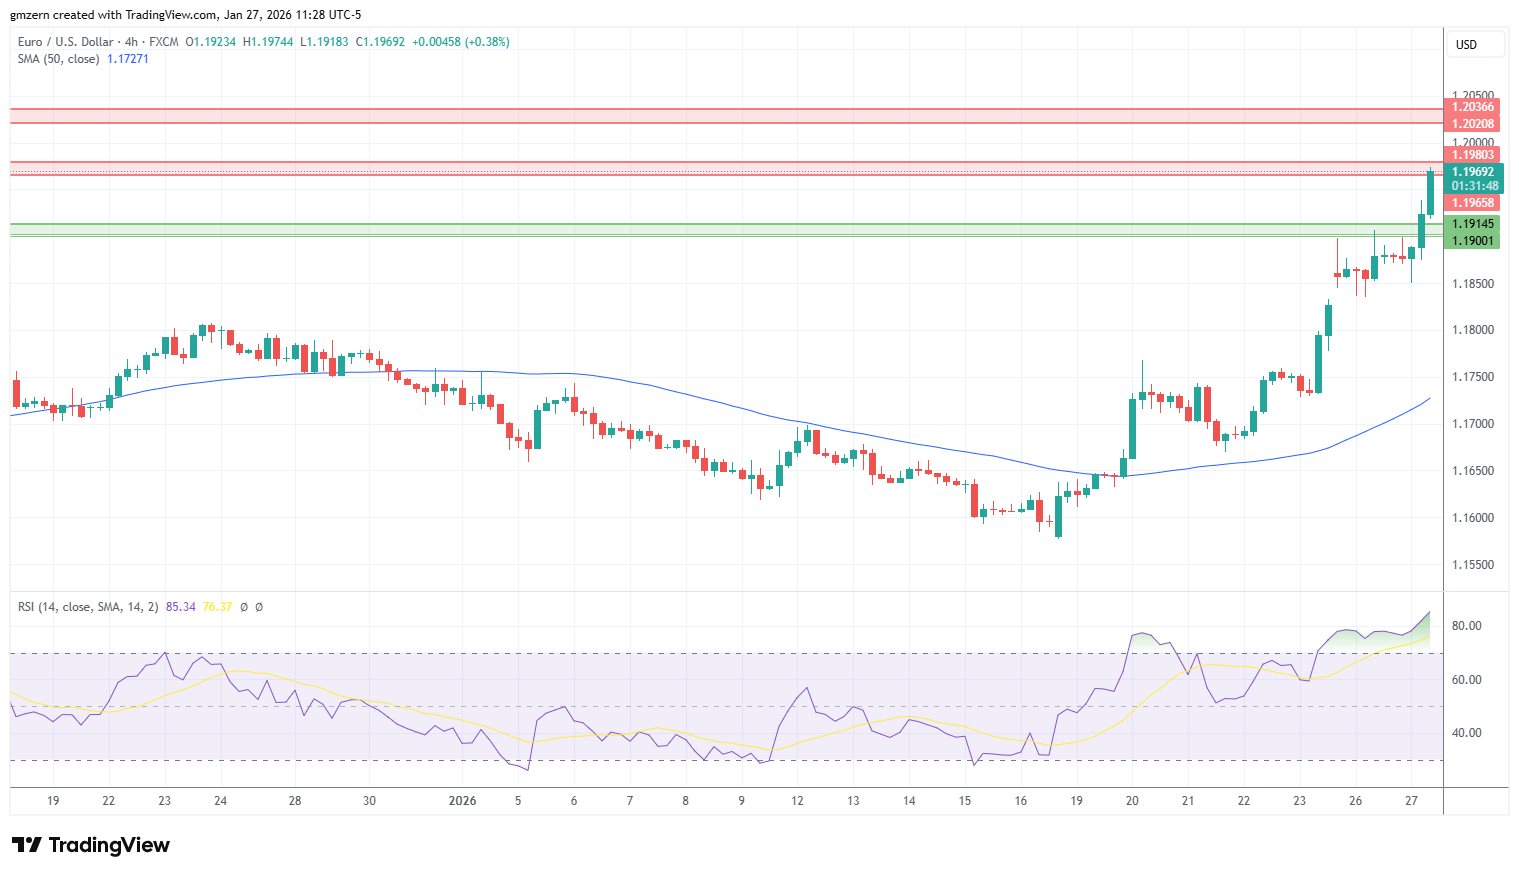Select the RSI (14, close, SMA, 14, 2) label
Screen dimensions: 1519x875
(88, 607)
